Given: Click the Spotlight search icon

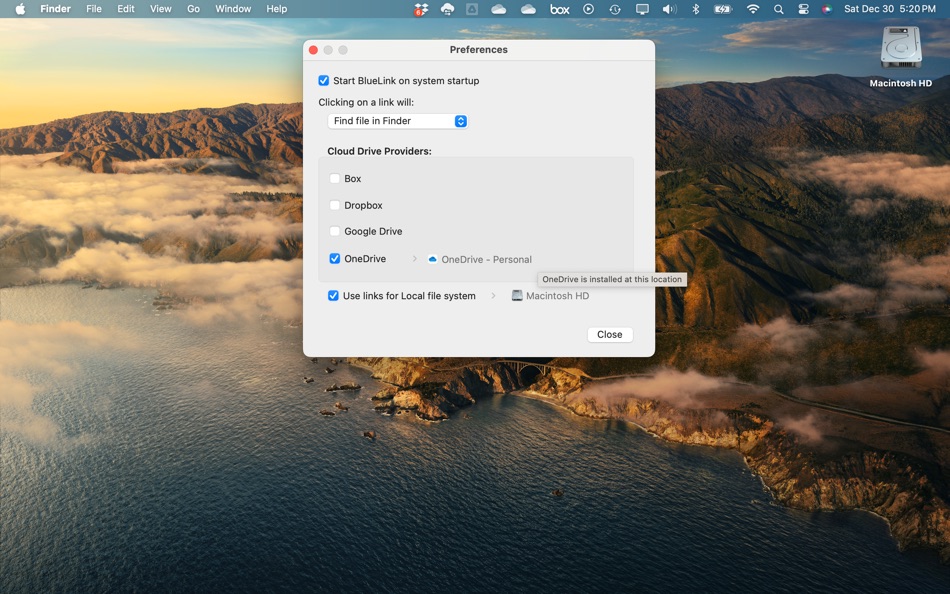Looking at the screenshot, I should coord(778,9).
